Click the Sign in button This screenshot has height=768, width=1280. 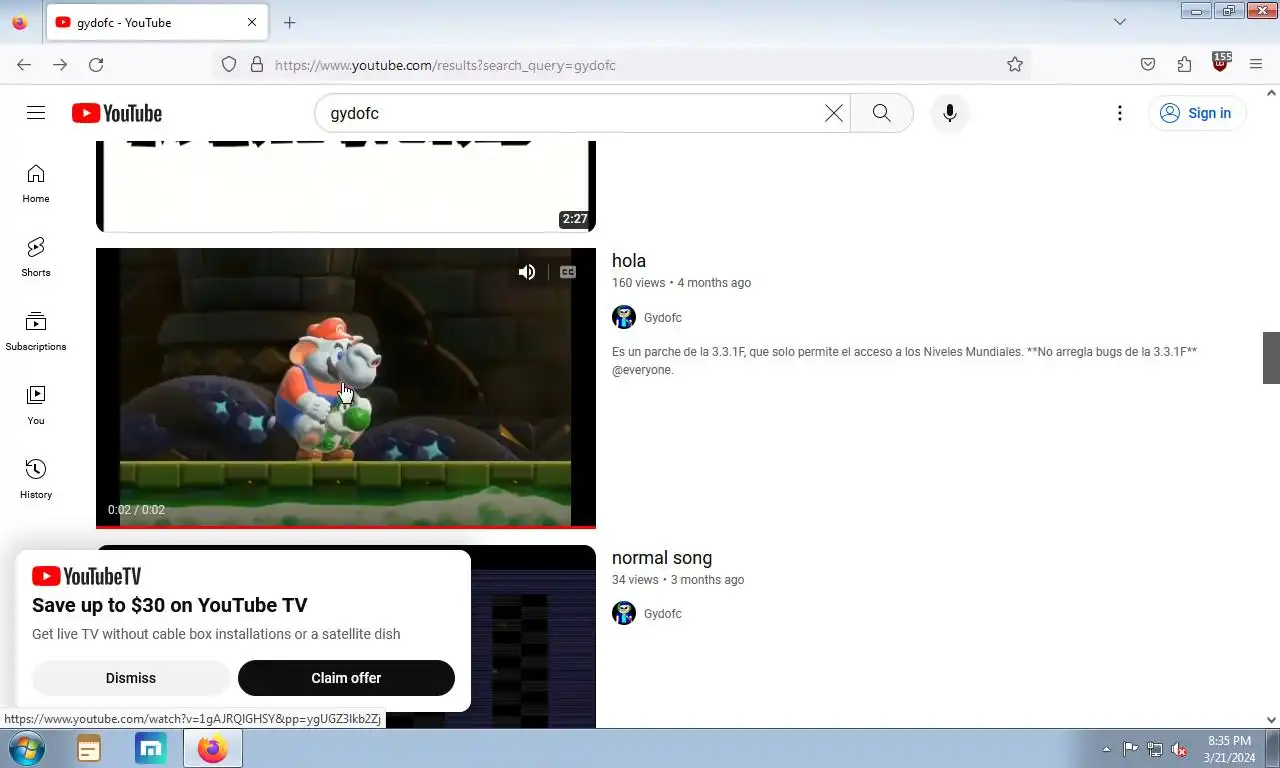point(1196,113)
